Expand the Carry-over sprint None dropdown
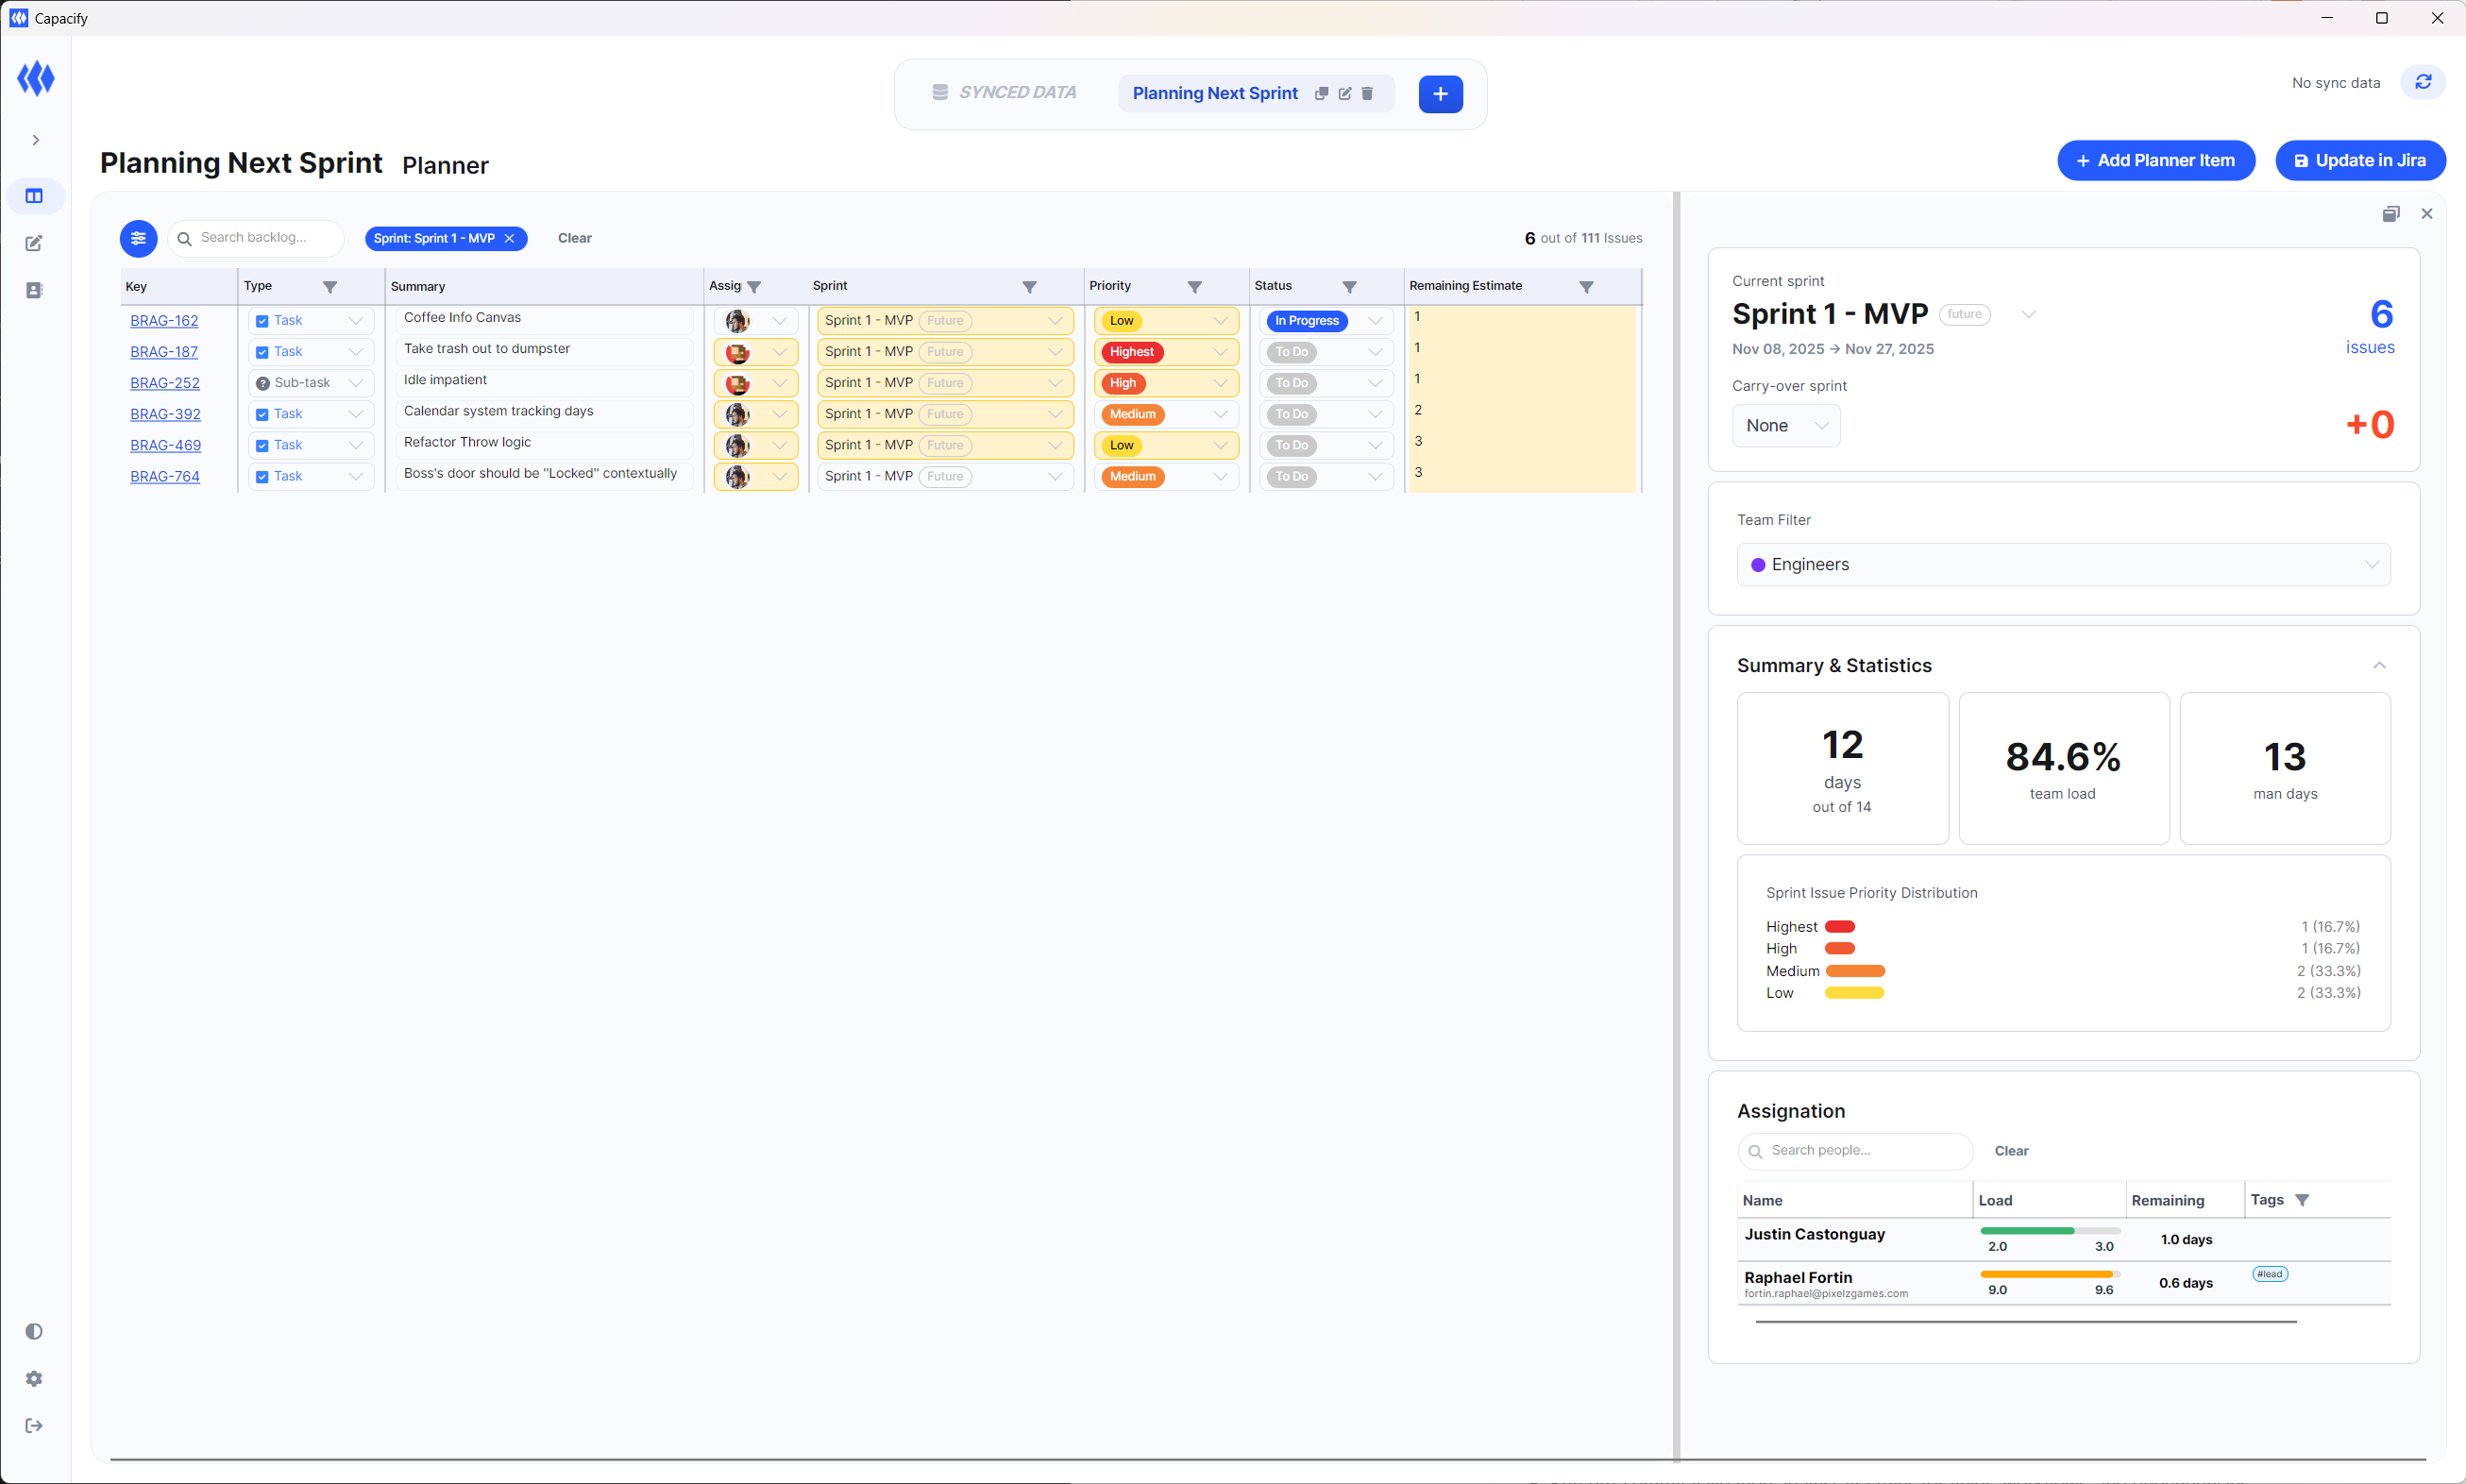This screenshot has height=1484, width=2466. (x=1786, y=425)
